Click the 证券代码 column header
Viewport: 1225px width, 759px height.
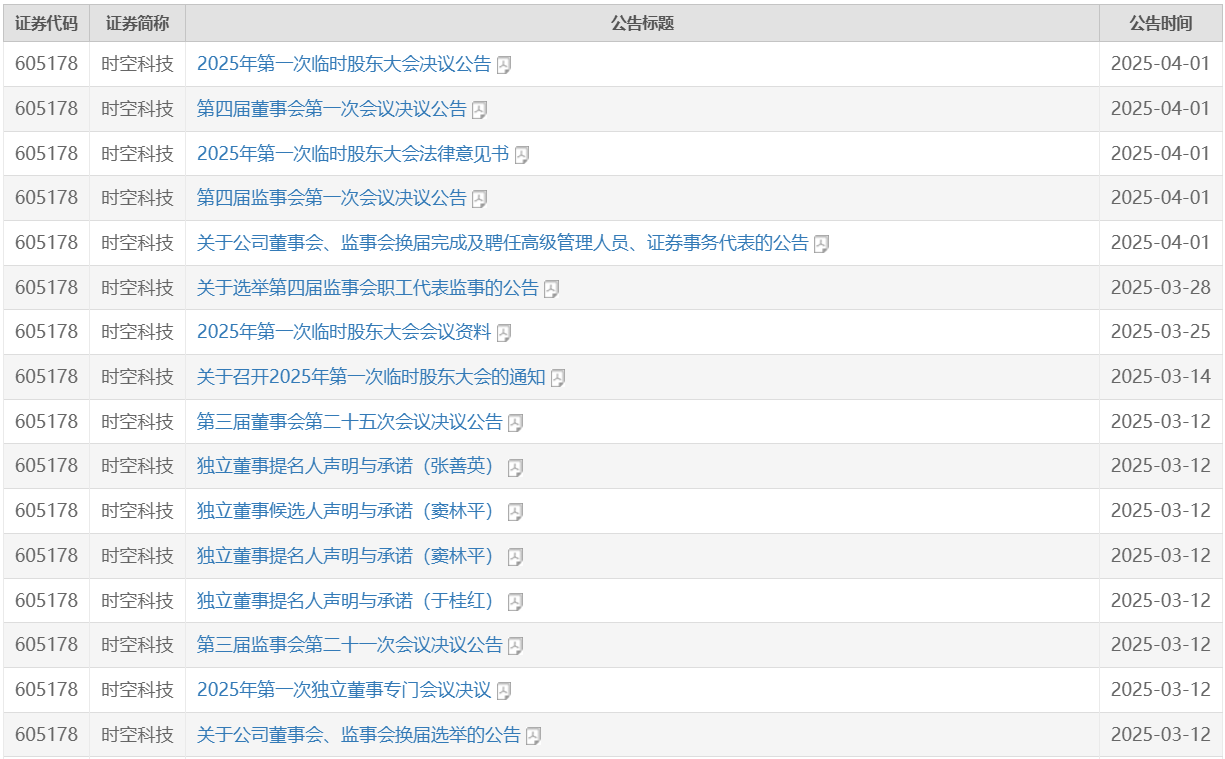46,23
